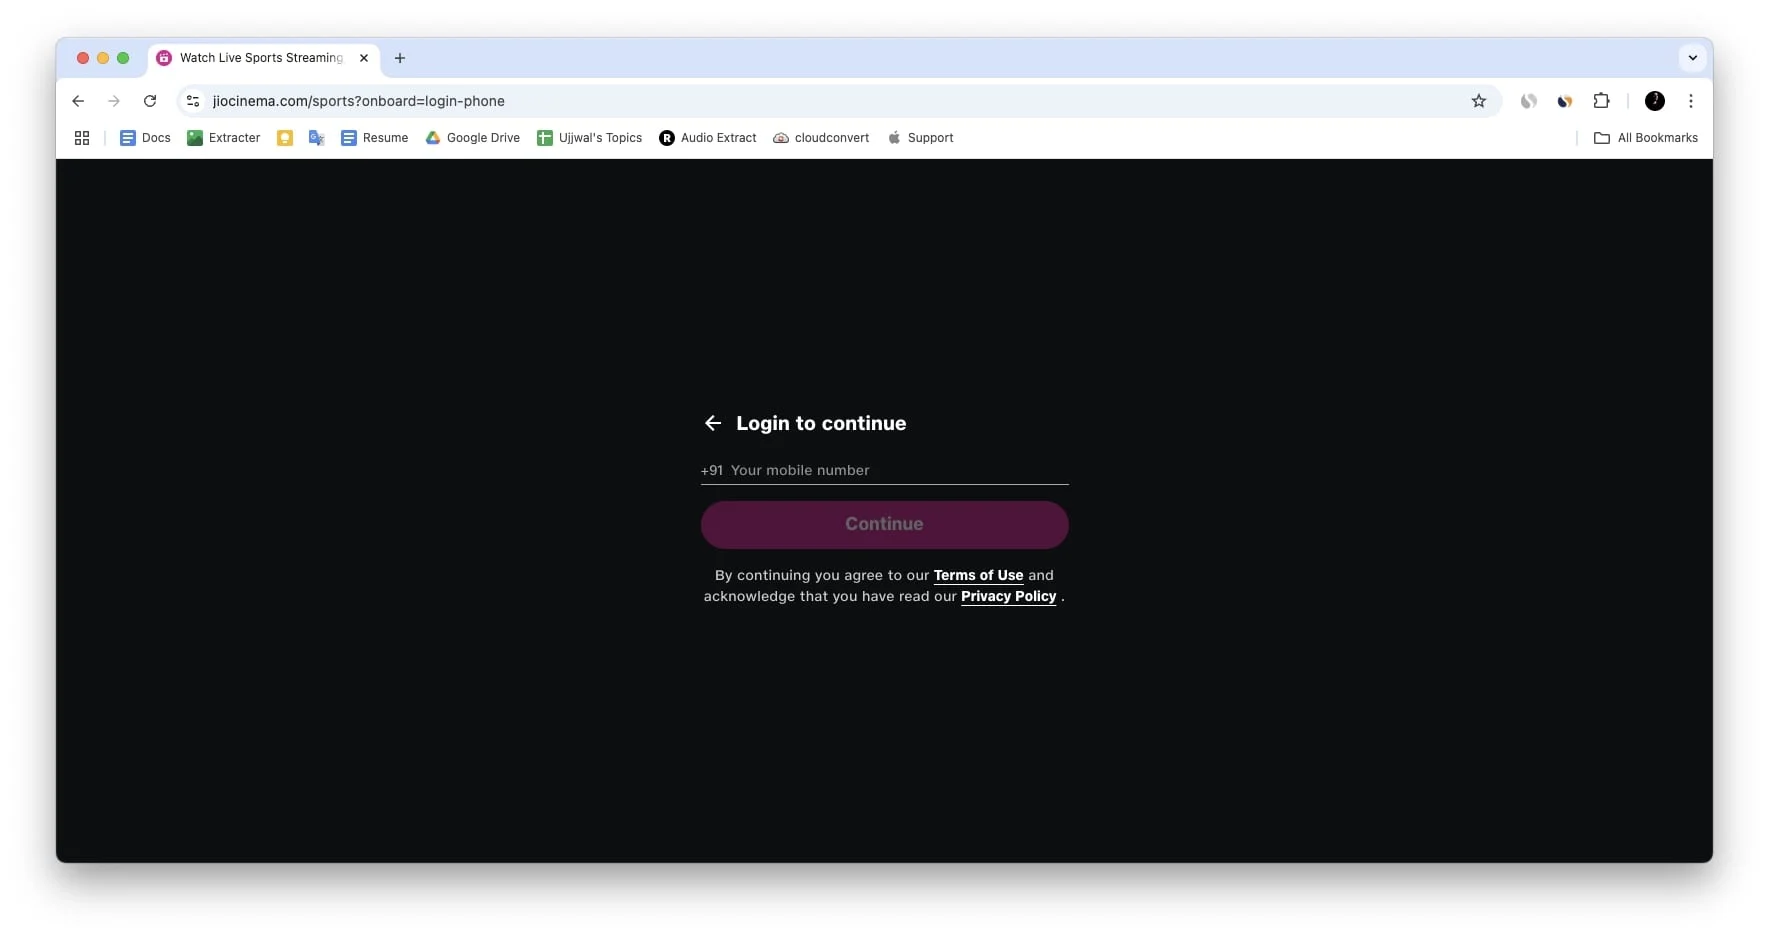Viewport: 1769px width, 937px height.
Task: Open the apps grid icon in bookmarks bar
Action: click(82, 138)
